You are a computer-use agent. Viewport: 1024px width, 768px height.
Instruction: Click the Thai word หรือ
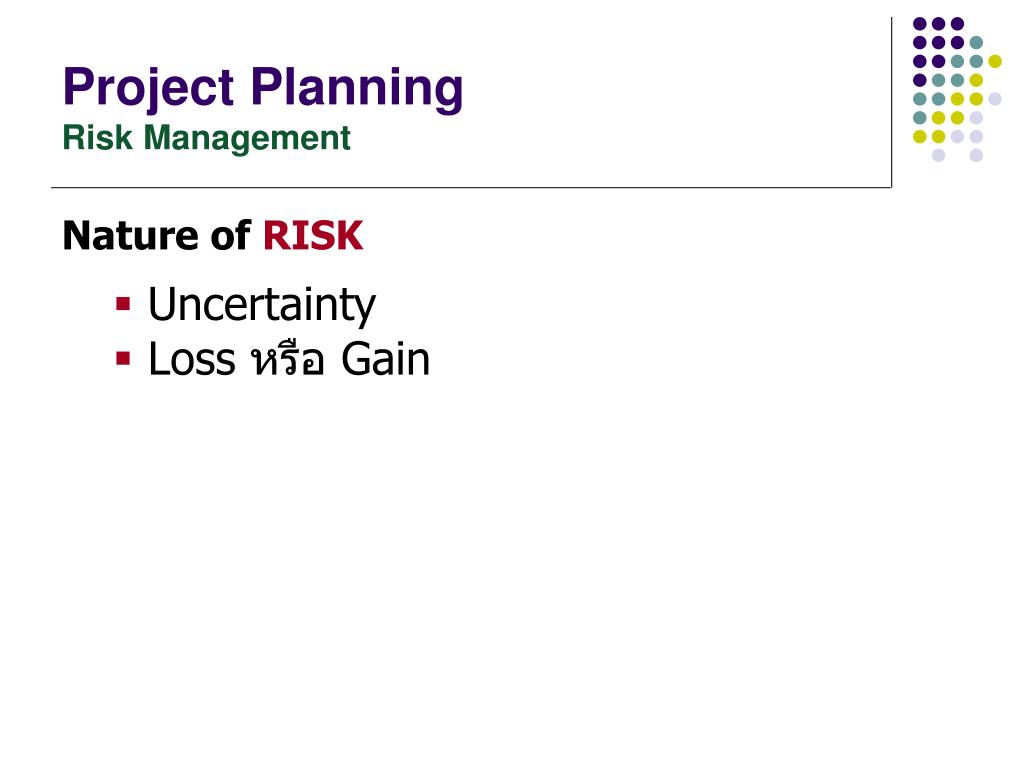coord(288,359)
